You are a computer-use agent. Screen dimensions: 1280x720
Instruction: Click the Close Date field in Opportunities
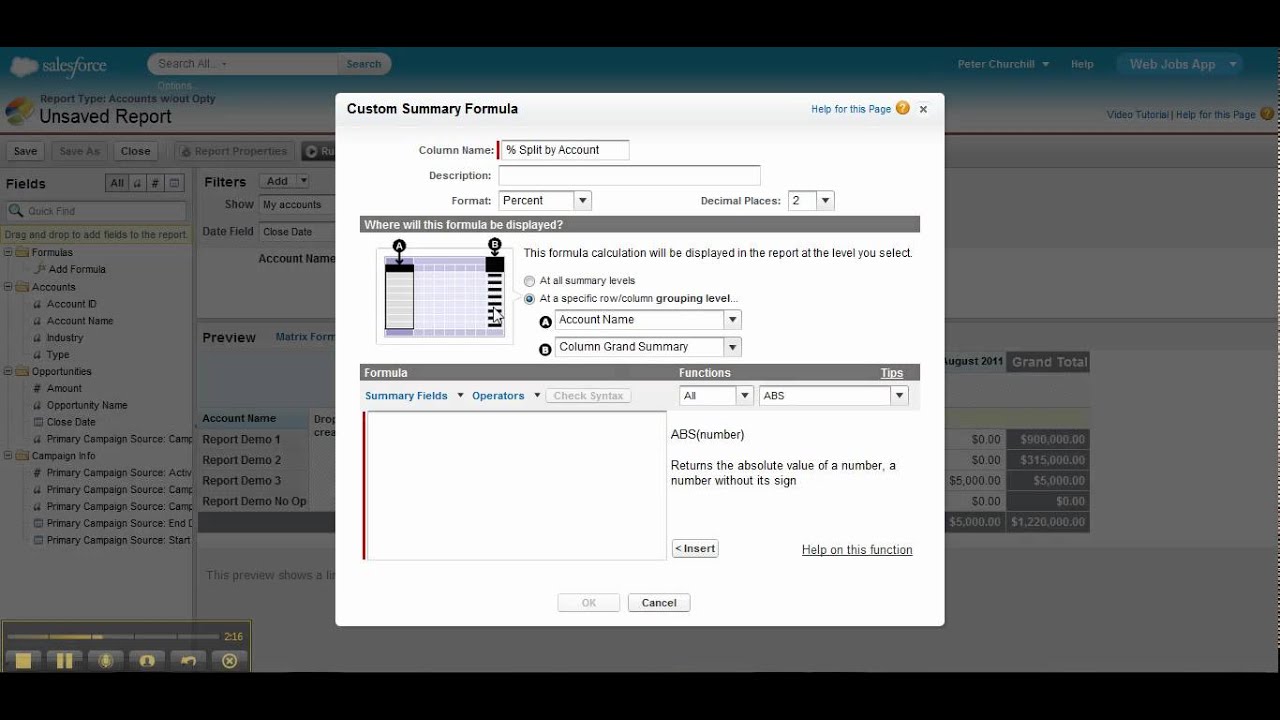[71, 422]
